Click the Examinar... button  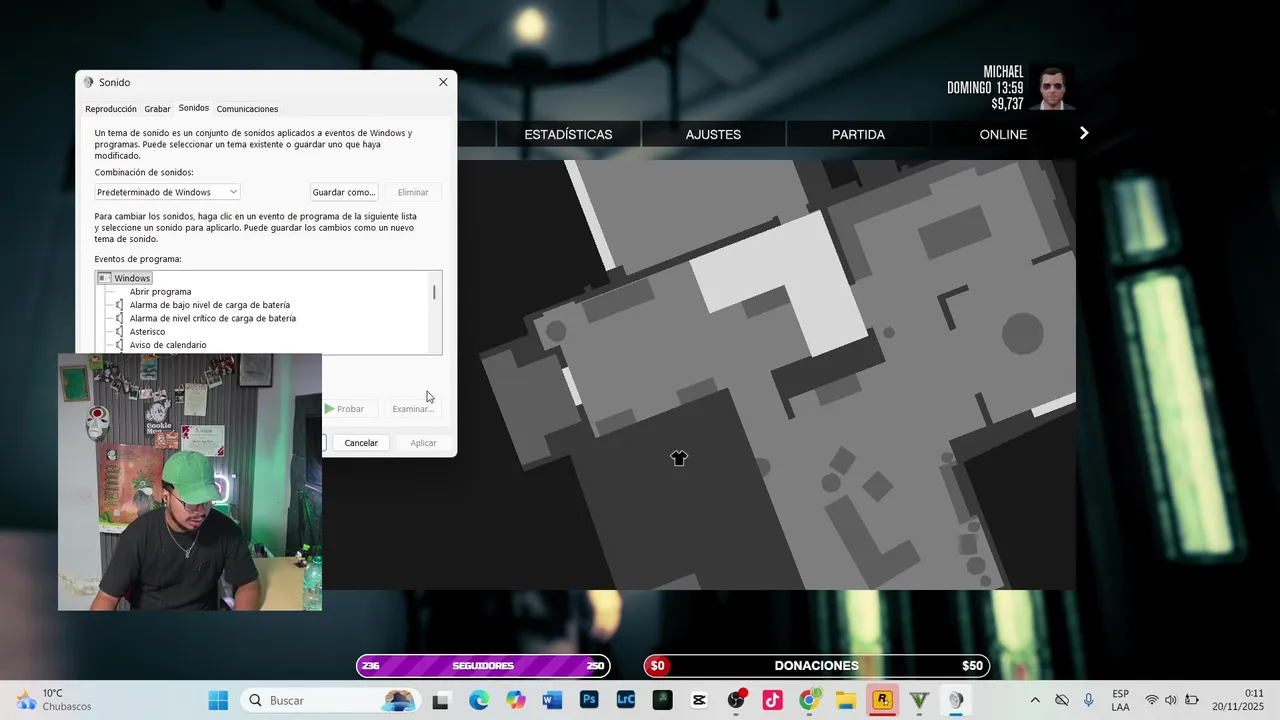pos(413,409)
